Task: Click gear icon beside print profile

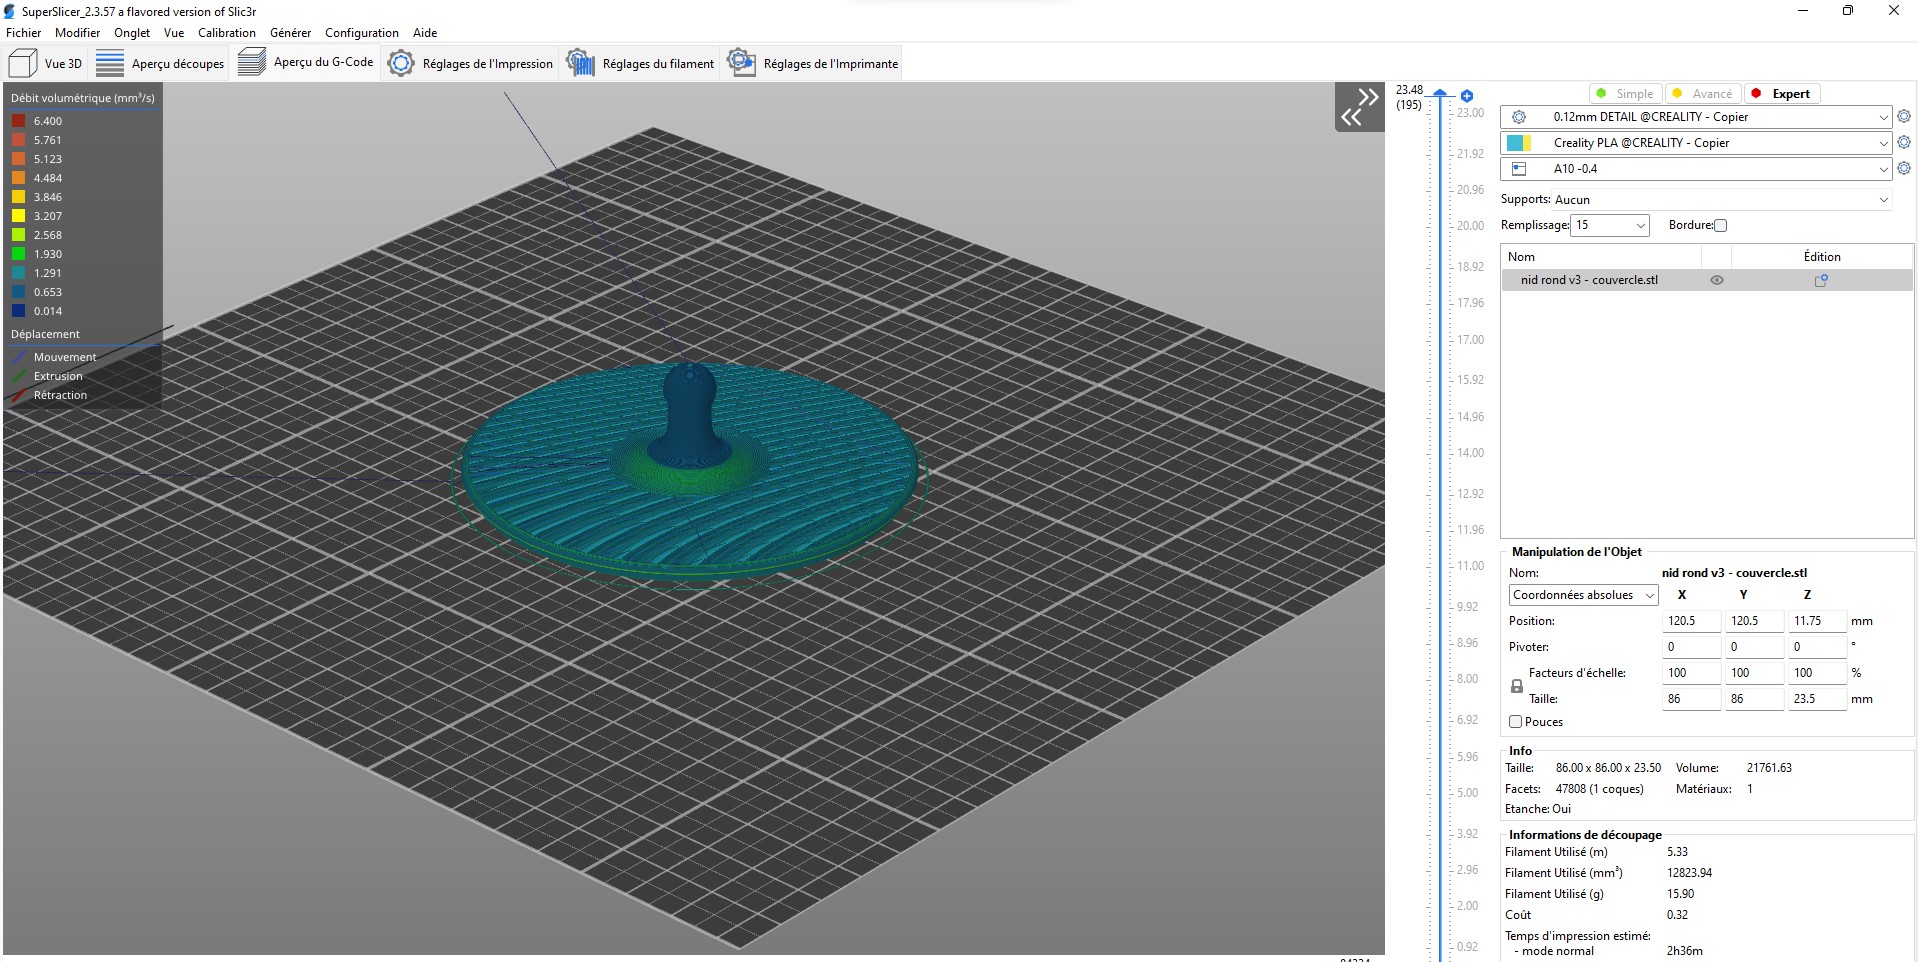Action: tap(1903, 117)
